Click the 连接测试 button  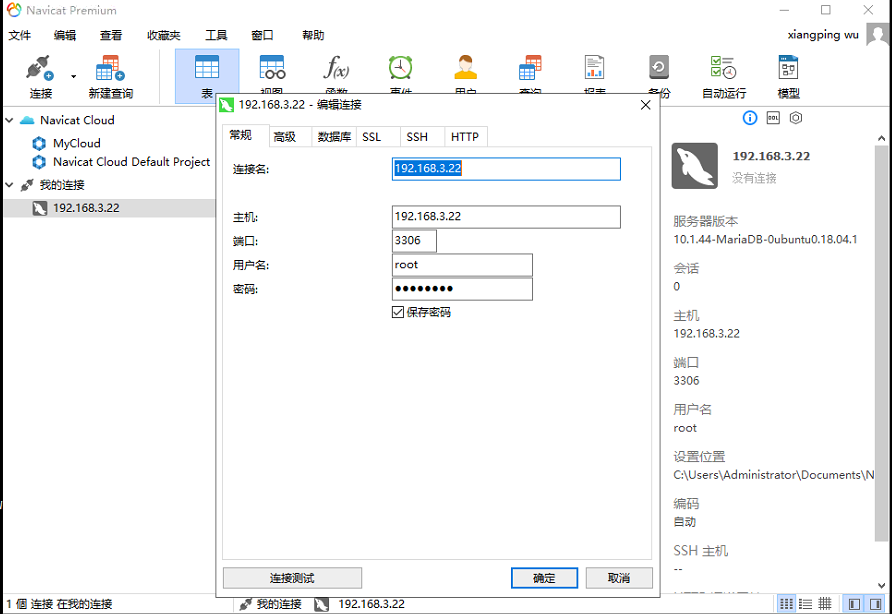(x=292, y=578)
